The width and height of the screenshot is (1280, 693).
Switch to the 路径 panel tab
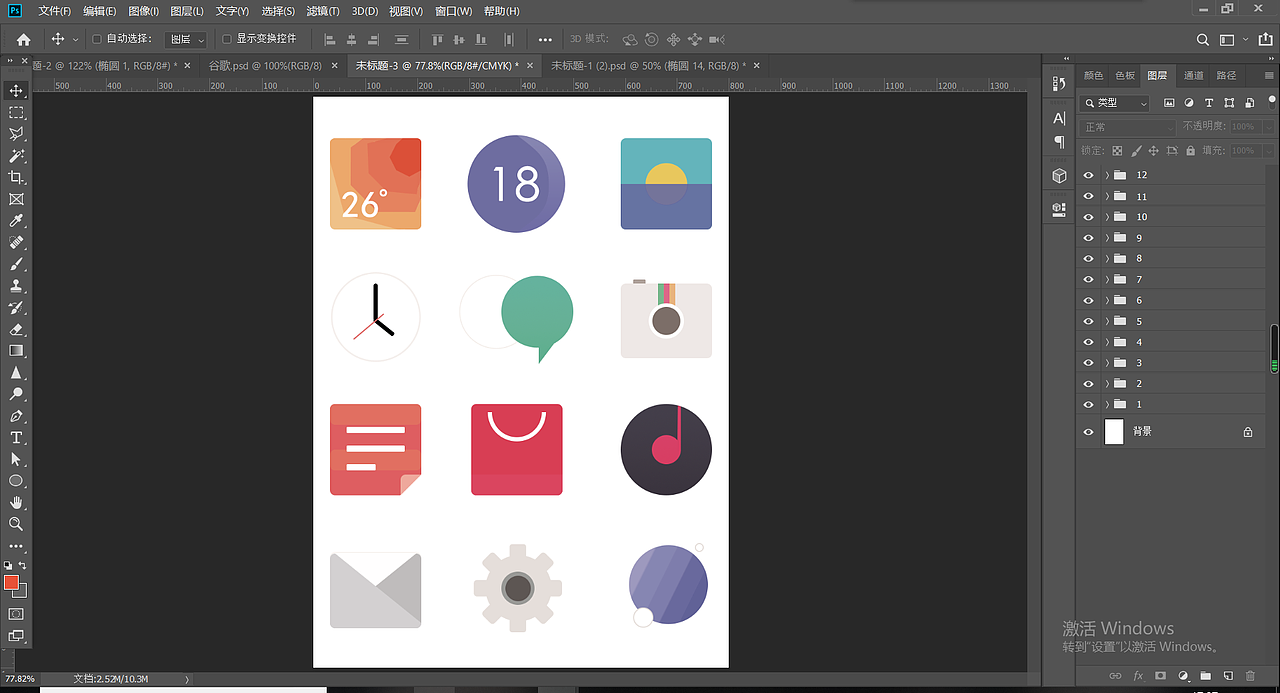[1226, 75]
